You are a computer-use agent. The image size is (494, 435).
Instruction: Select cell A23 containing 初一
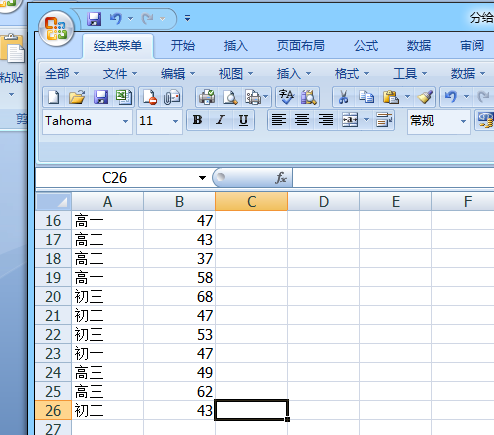point(107,353)
